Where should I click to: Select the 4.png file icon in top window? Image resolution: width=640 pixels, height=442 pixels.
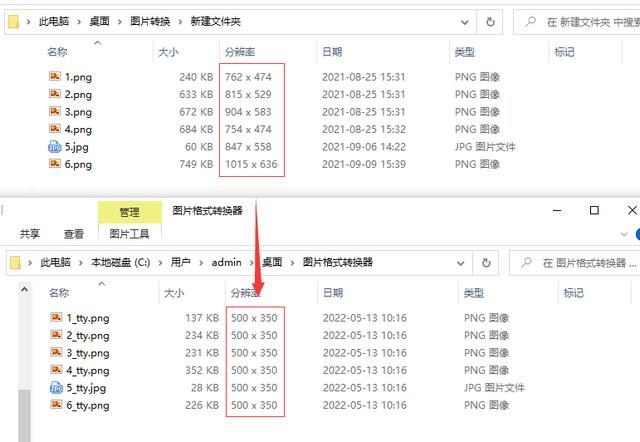coord(55,129)
